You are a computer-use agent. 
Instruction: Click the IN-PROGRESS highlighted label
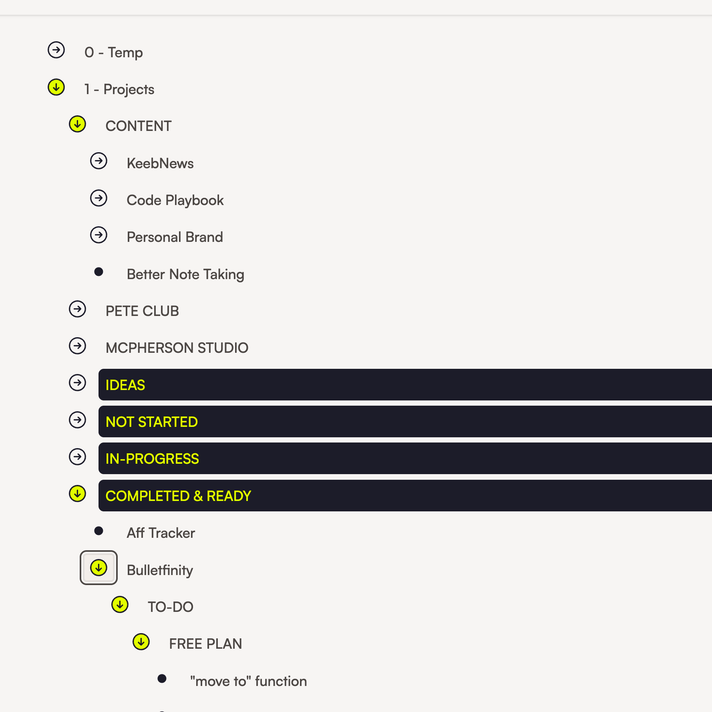[x=152, y=459]
